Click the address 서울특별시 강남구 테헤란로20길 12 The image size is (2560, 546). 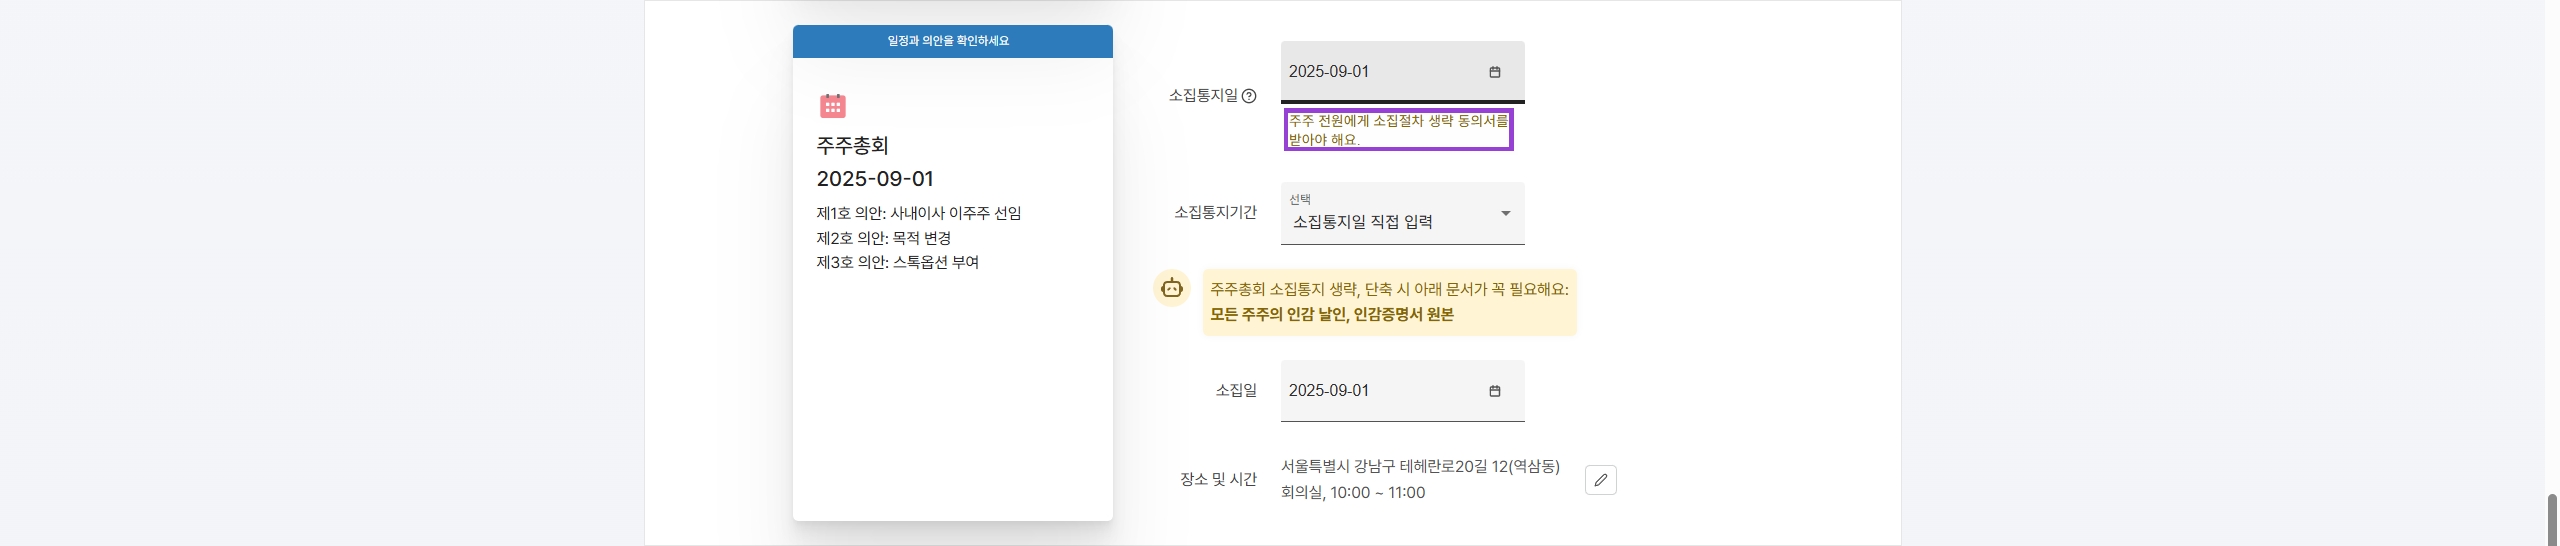(1420, 467)
